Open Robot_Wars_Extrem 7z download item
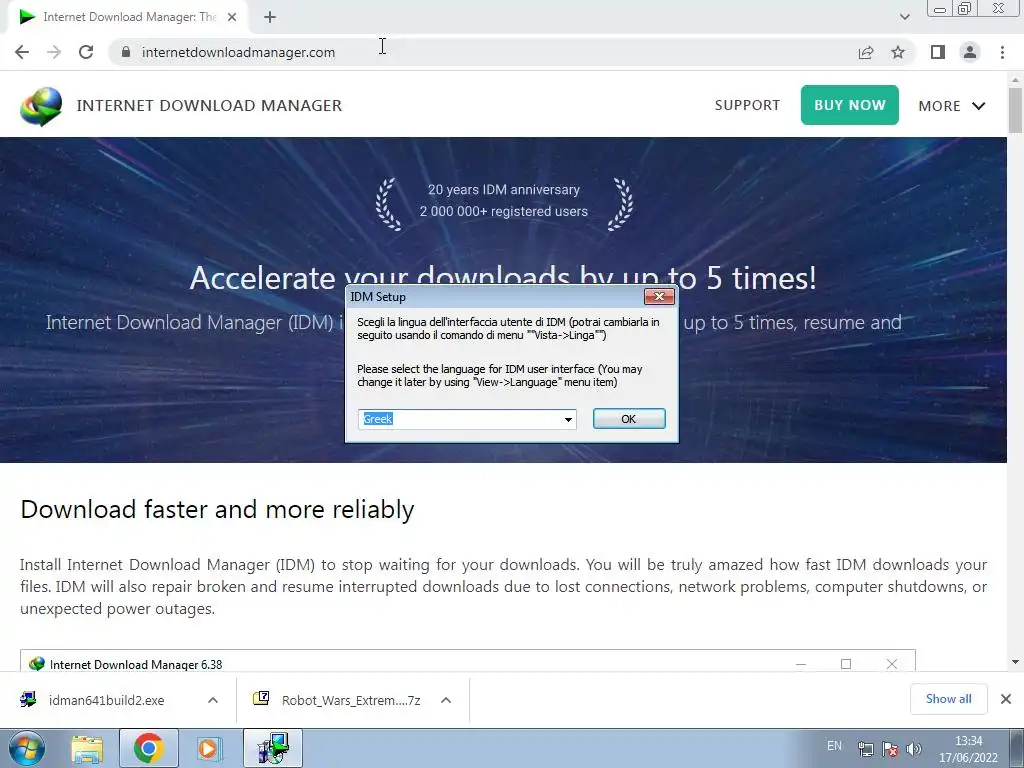This screenshot has width=1024, height=768. coord(351,700)
